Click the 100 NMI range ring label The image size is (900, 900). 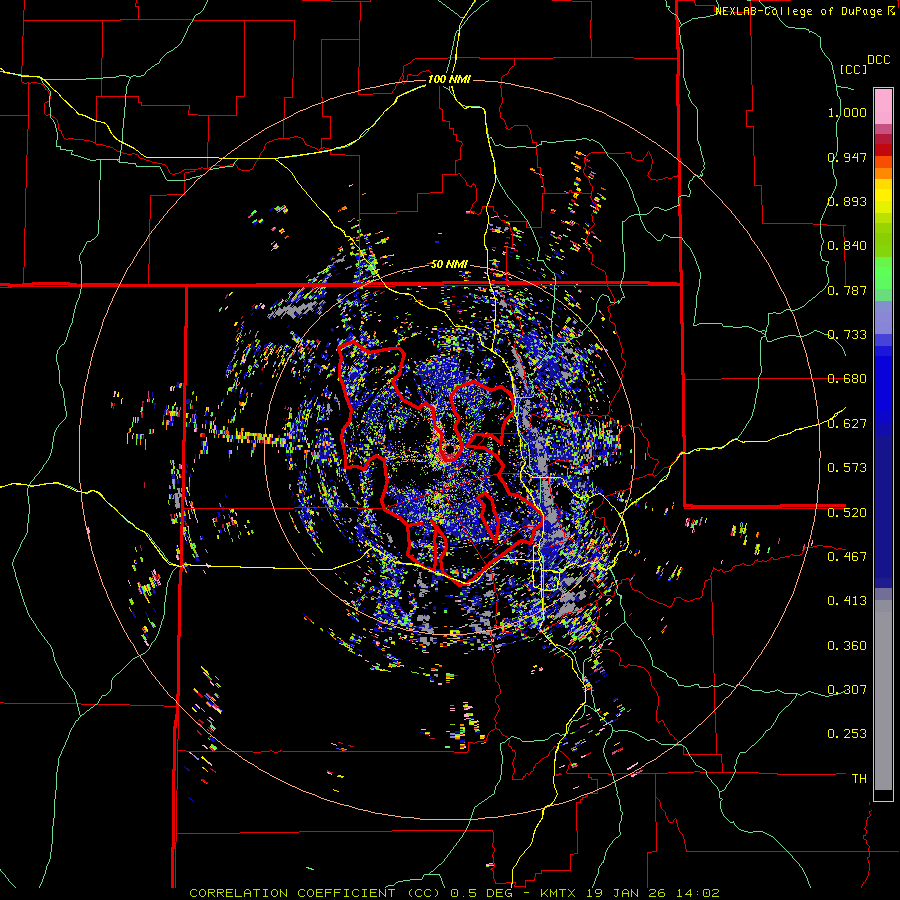pyautogui.click(x=449, y=79)
